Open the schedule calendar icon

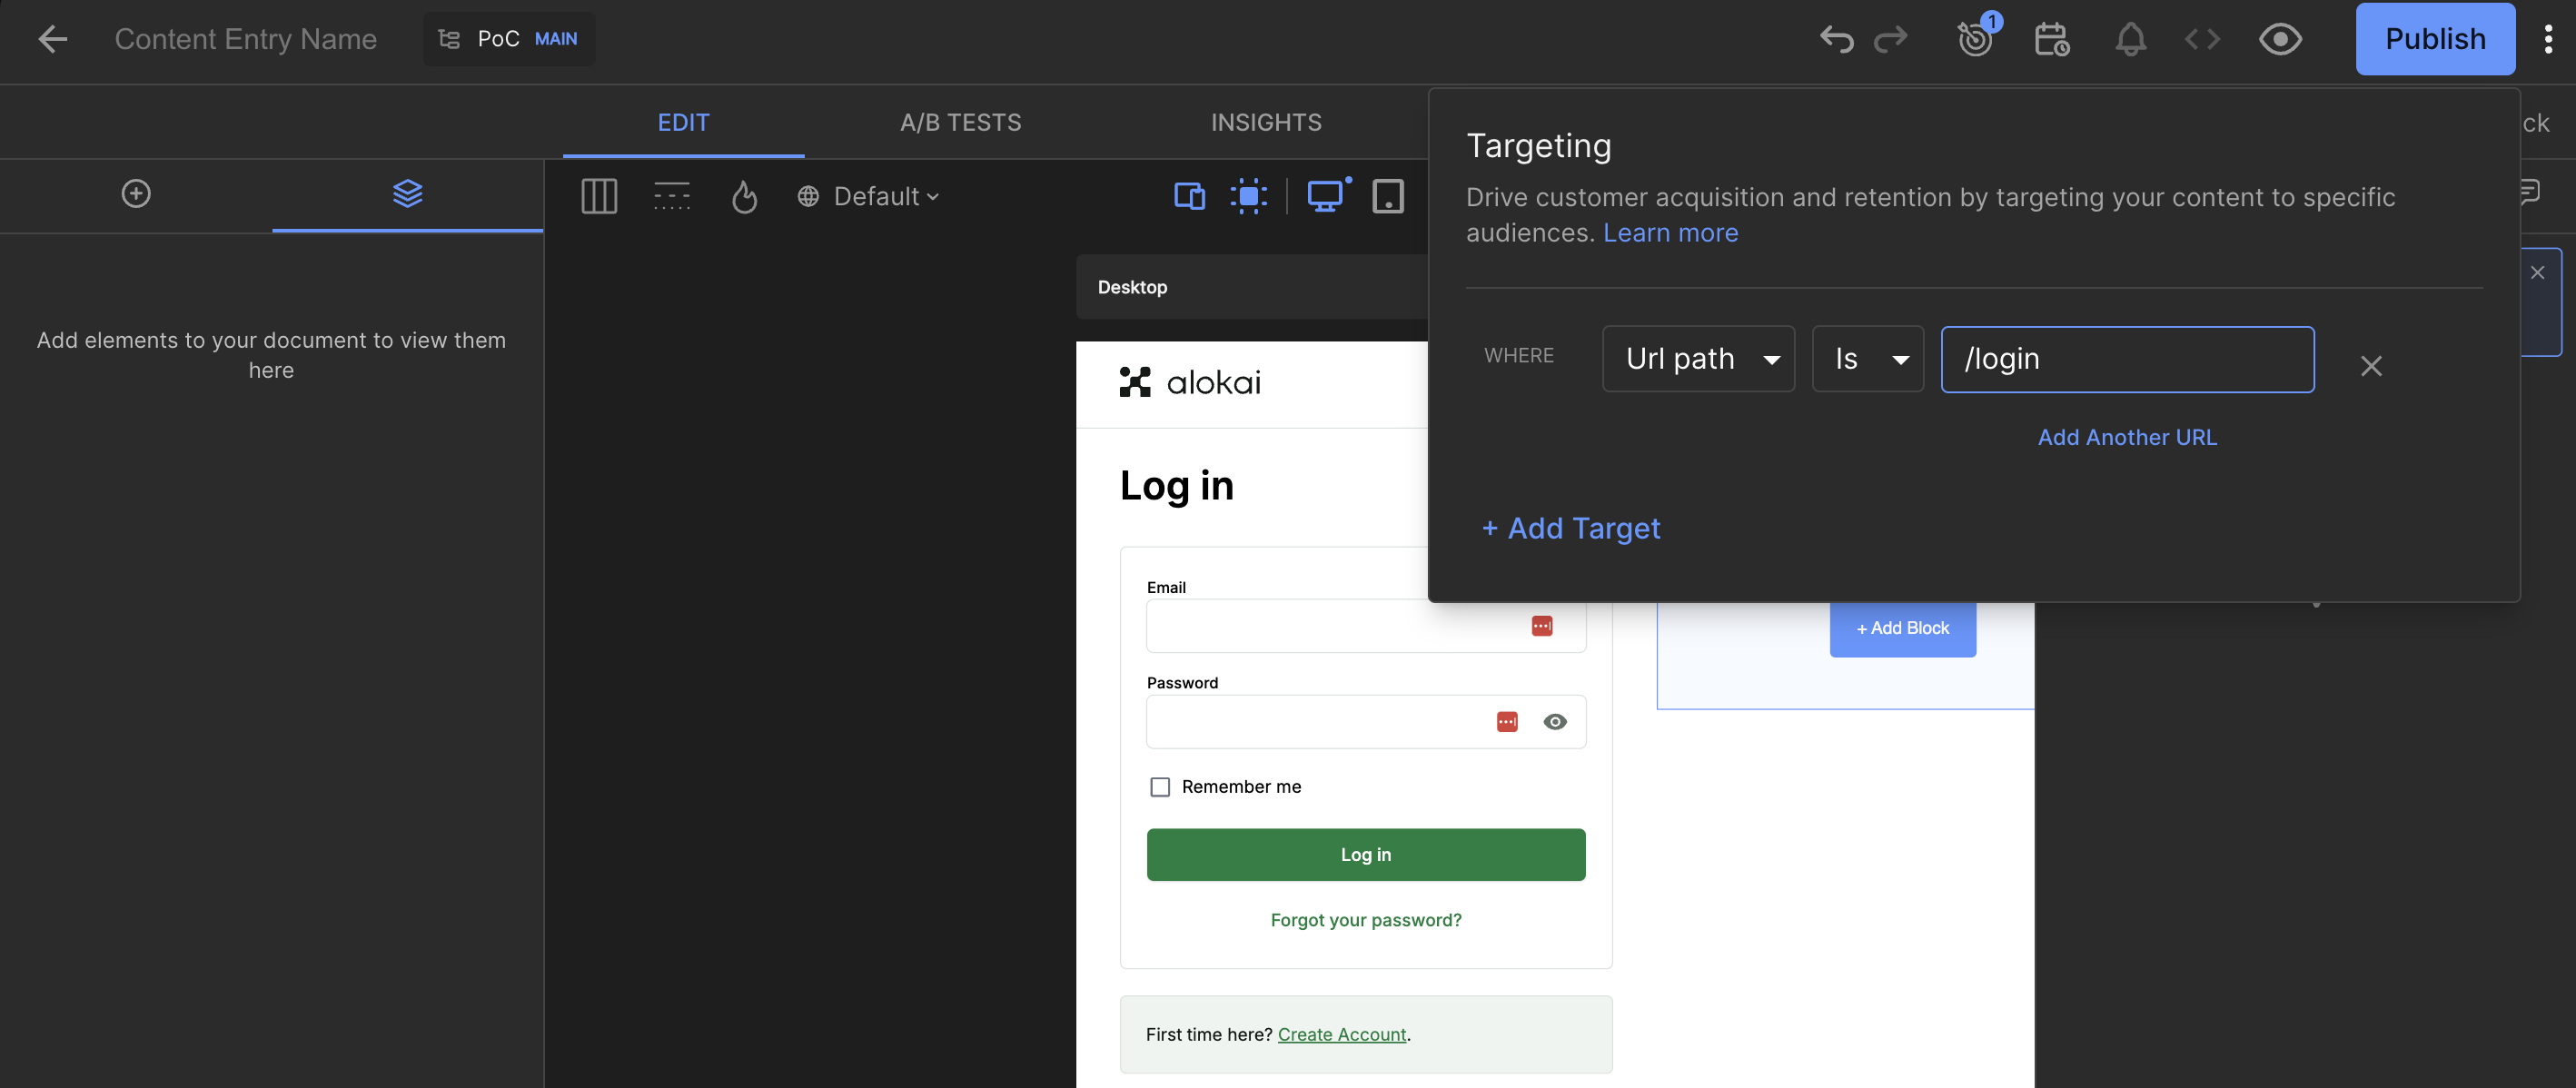2051,39
